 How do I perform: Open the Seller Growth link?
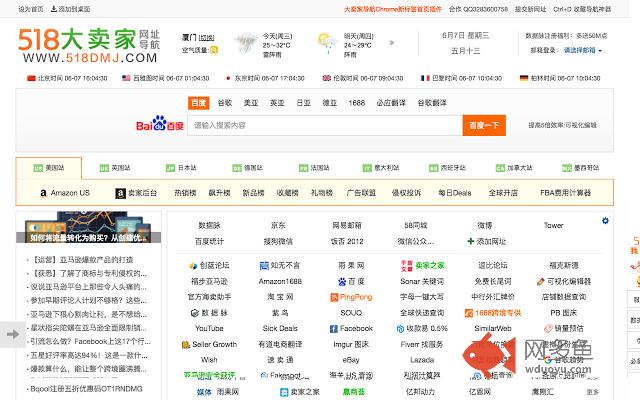pyautogui.click(x=209, y=344)
